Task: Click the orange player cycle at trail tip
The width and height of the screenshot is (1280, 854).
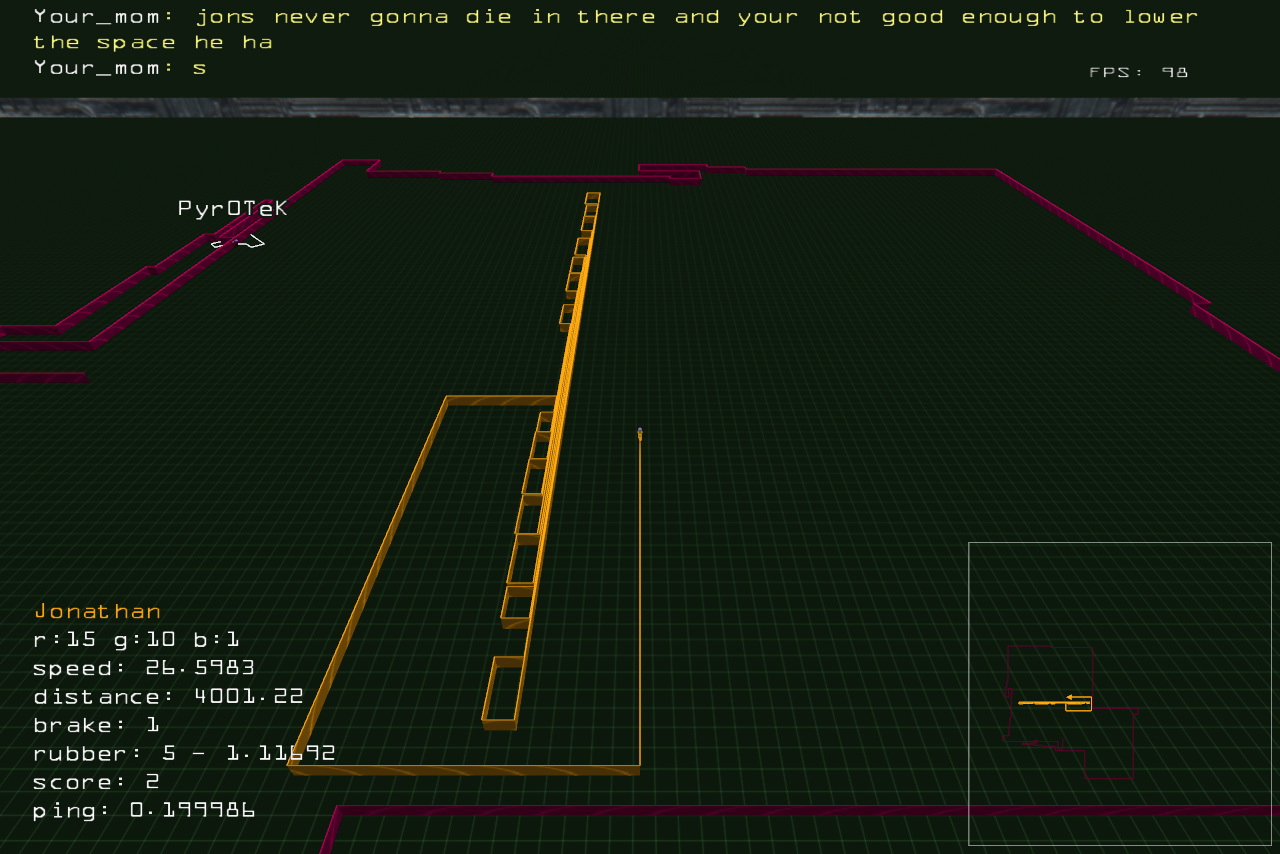Action: tap(640, 434)
